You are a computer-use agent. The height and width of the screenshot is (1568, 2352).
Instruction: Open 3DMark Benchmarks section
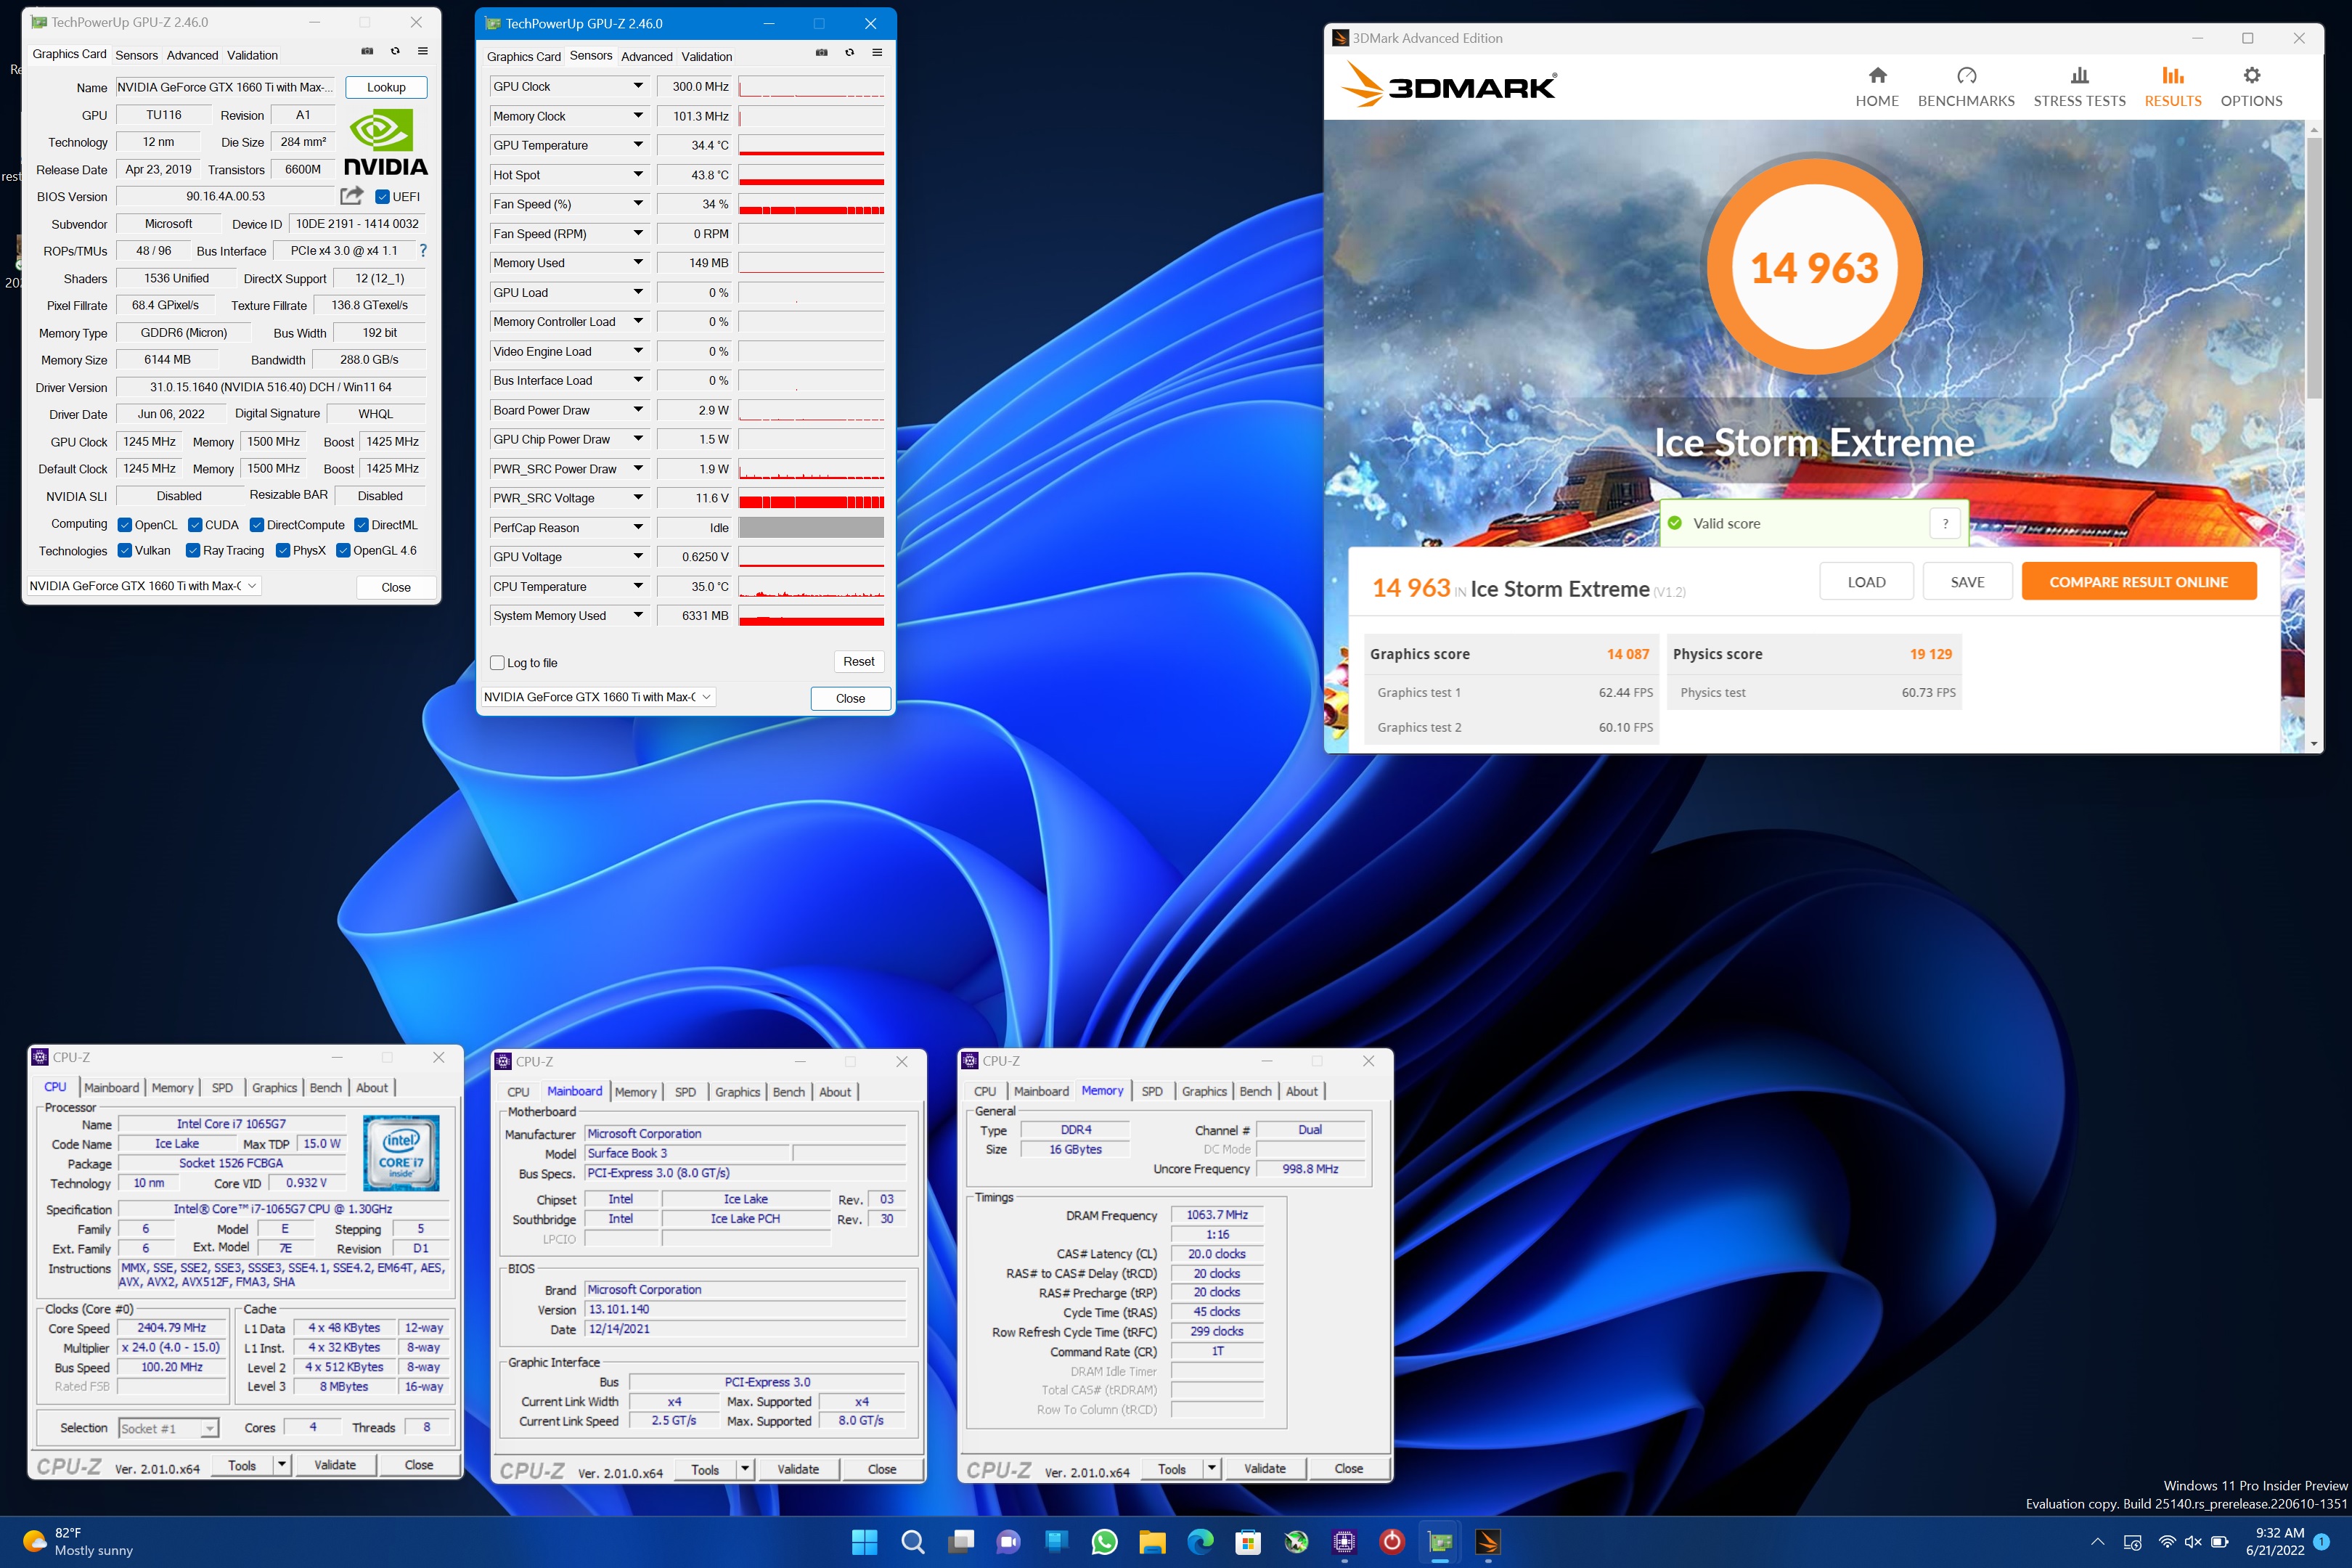pyautogui.click(x=1966, y=87)
